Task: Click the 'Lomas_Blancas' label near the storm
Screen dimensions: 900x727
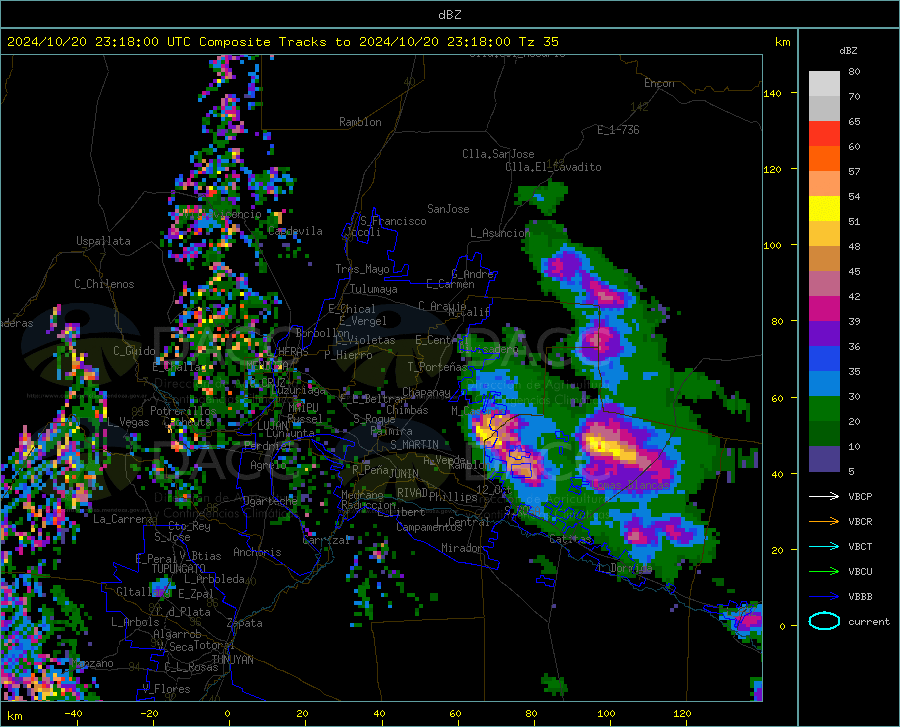Action: tap(630, 485)
